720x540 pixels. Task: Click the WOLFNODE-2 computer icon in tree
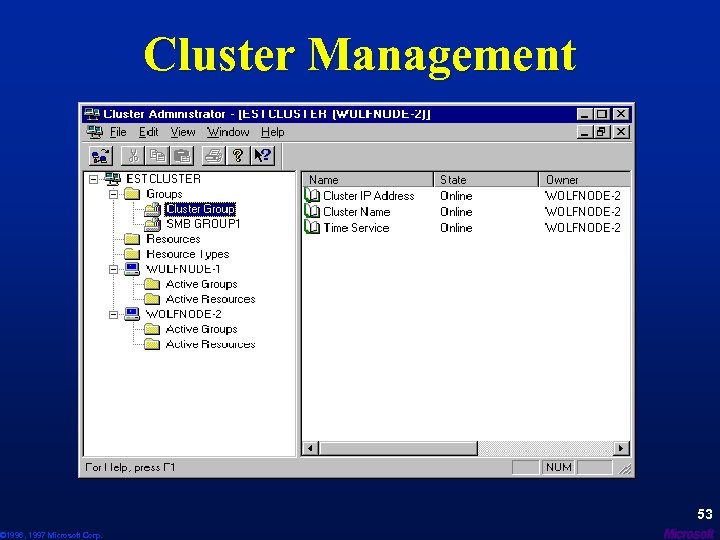(132, 314)
